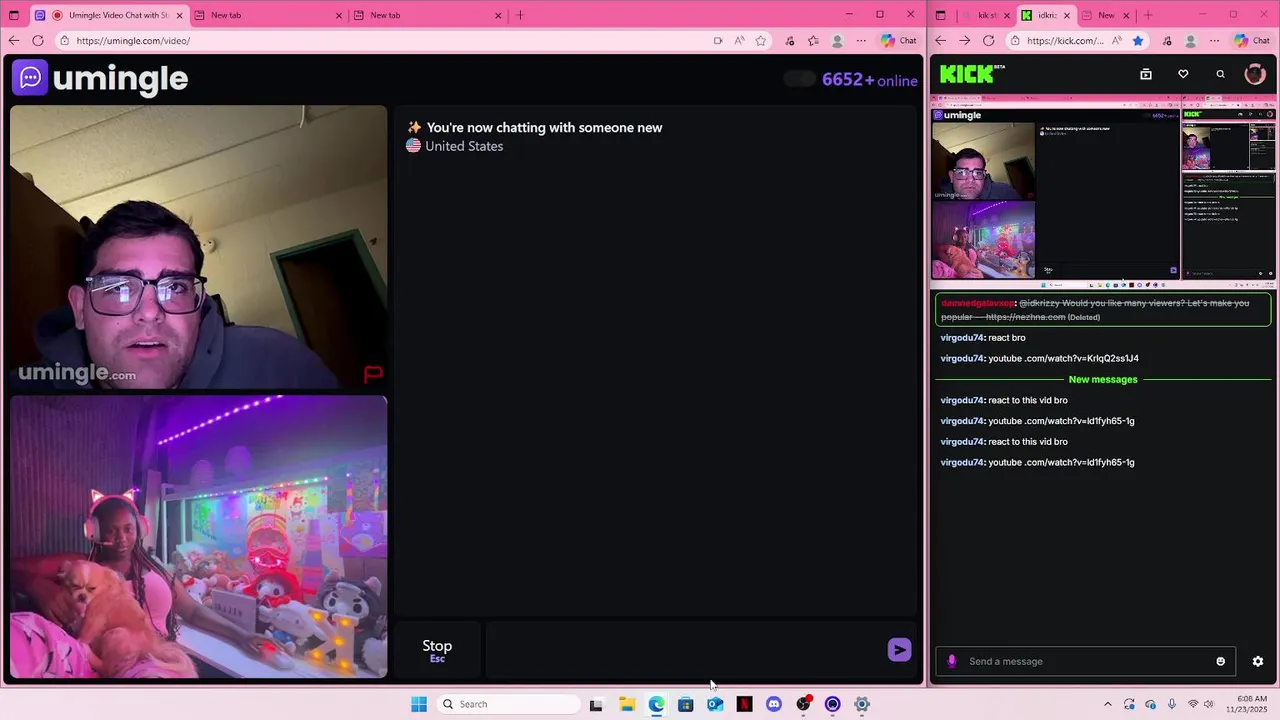Open Copilot Chat in right browser
Image resolution: width=1280 pixels, height=720 pixels.
(x=1252, y=40)
